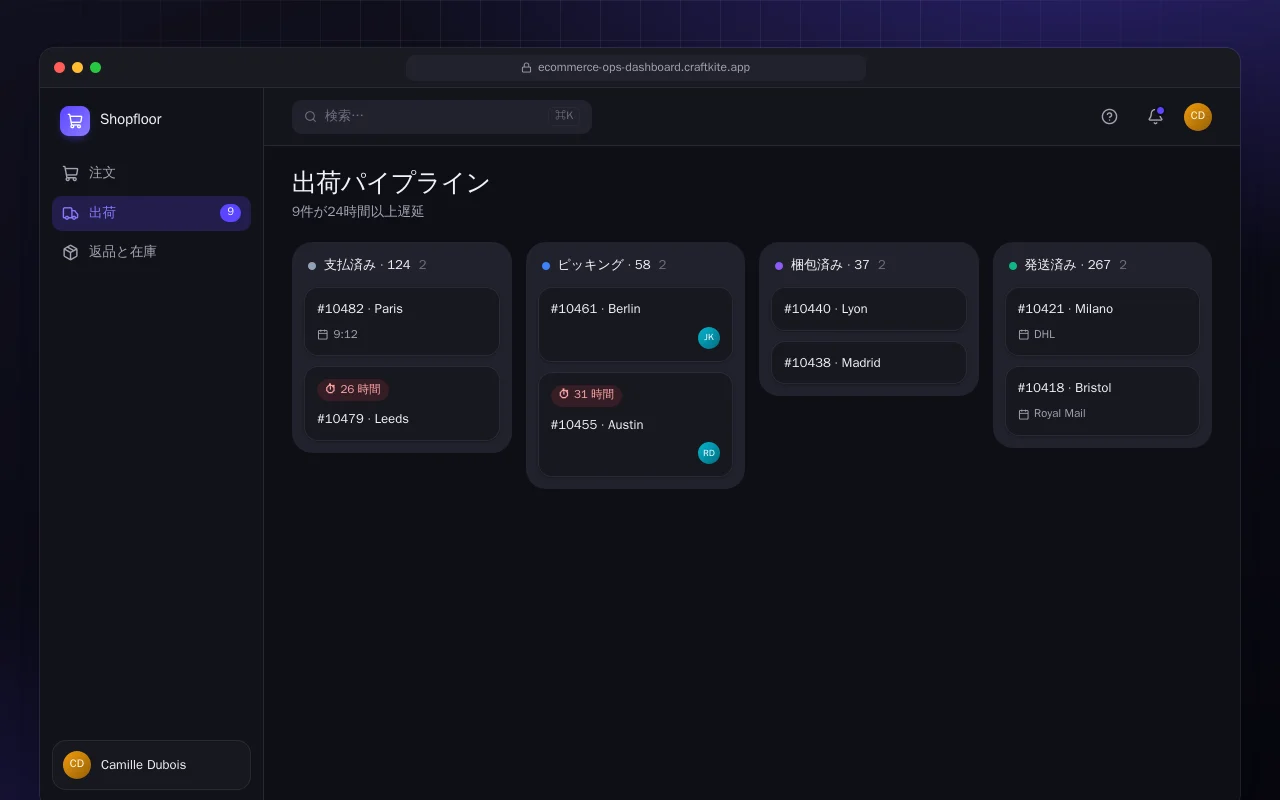Select the 出荷 shipping sidebar item
The image size is (1280, 800).
point(151,213)
